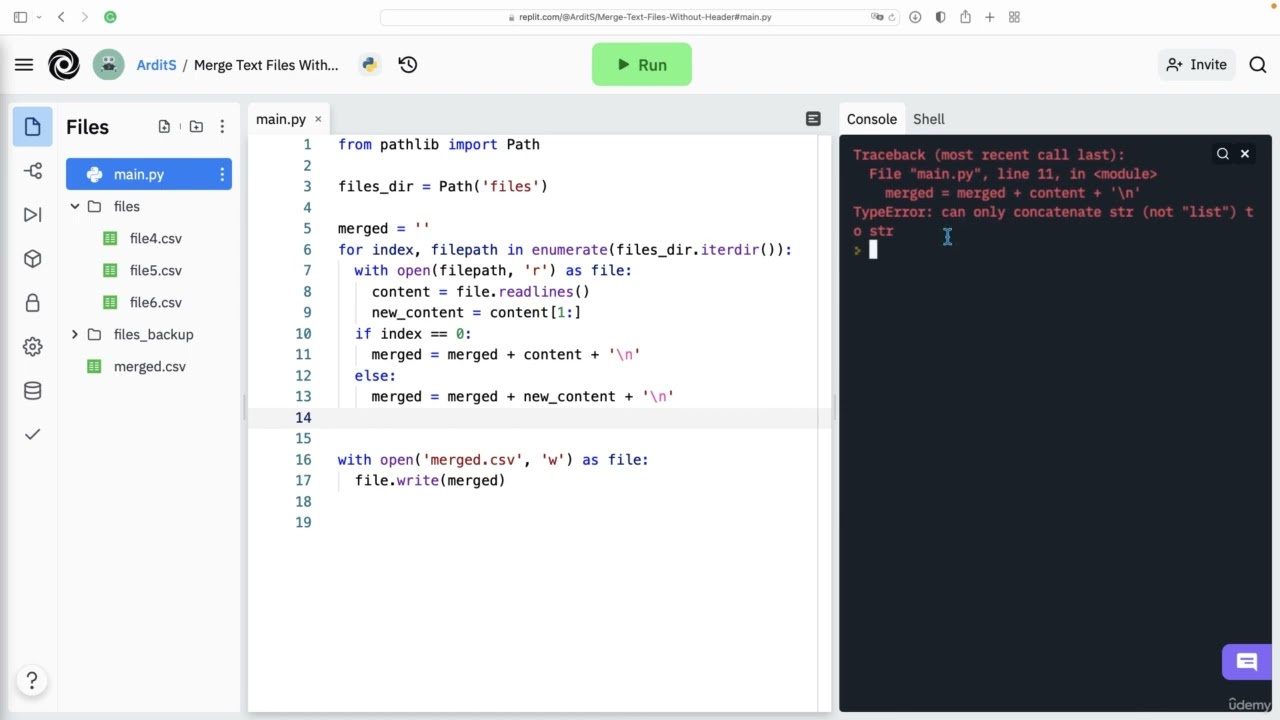Click the 'else:' code line
Viewport: 1280px width, 720px height.
375,375
